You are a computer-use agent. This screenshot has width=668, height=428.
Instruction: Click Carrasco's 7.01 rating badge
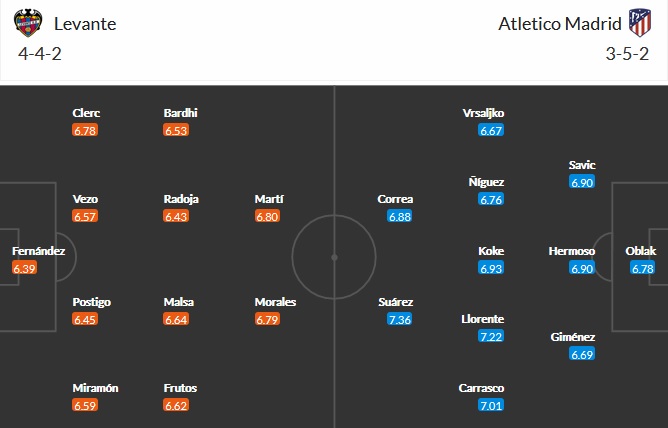click(x=491, y=405)
